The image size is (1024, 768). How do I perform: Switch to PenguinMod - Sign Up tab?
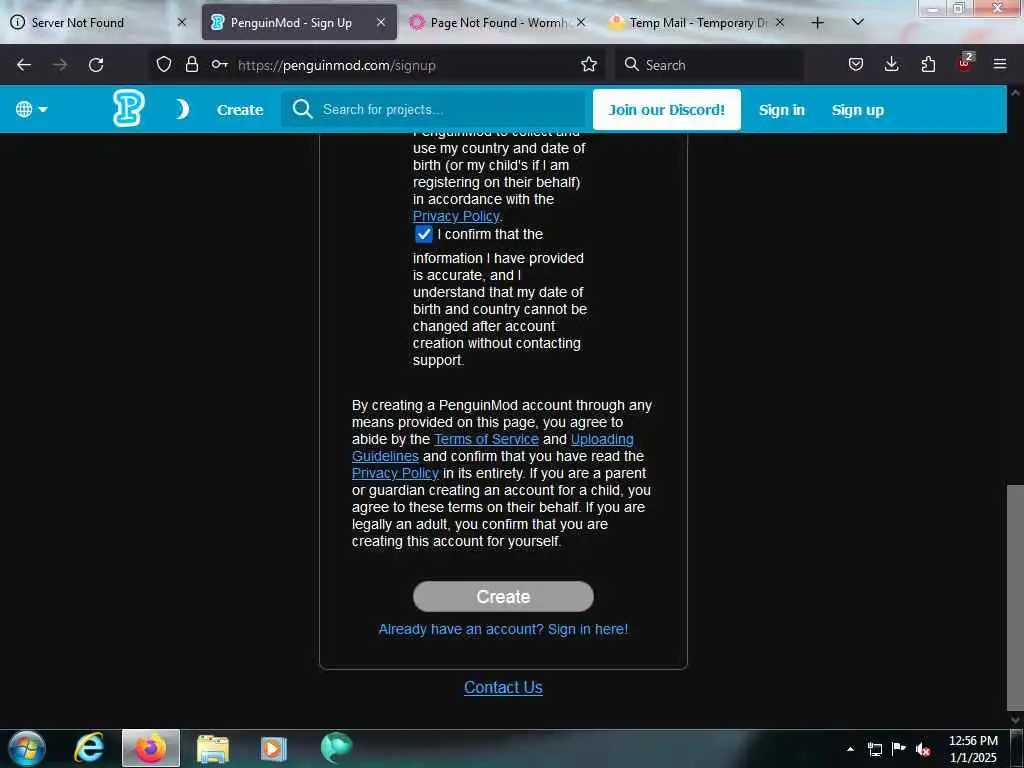tap(299, 22)
